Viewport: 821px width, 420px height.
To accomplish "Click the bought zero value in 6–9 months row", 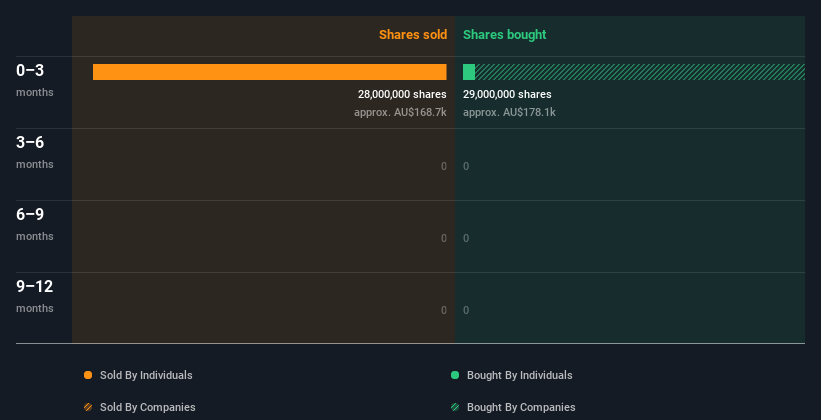I will coord(466,238).
